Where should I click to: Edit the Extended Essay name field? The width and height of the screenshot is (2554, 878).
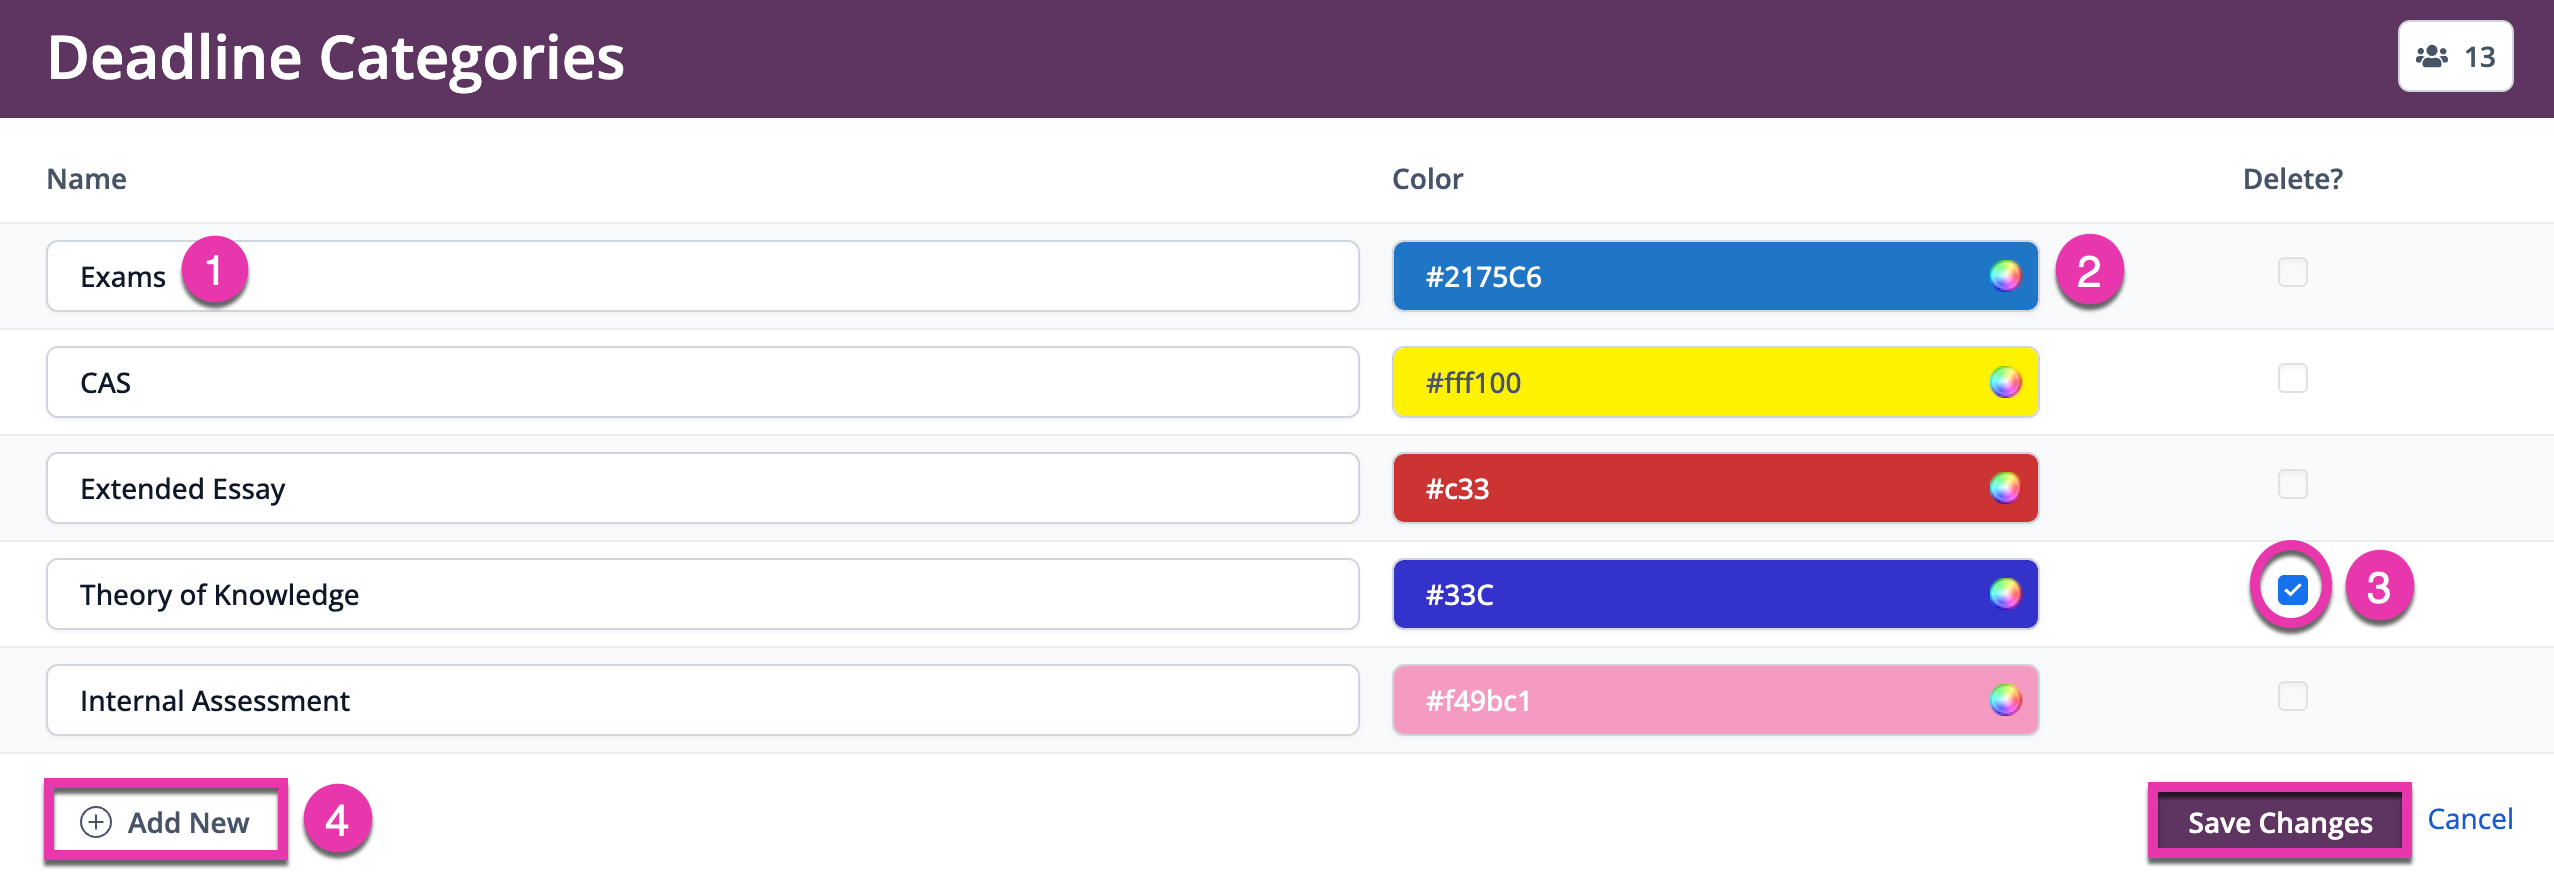(x=702, y=488)
